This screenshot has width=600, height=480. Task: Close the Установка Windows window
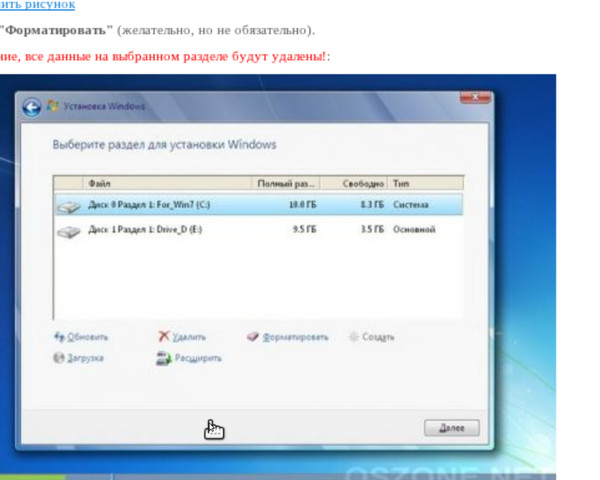[475, 97]
